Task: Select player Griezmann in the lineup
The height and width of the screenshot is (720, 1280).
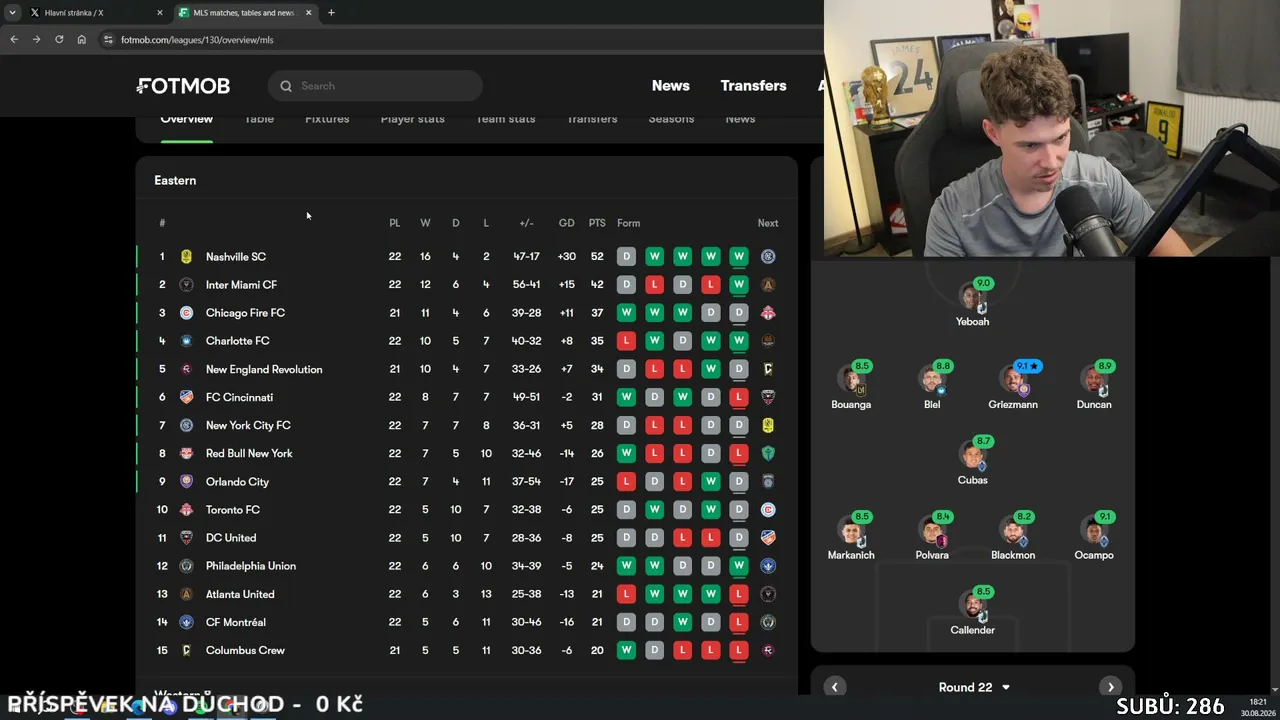Action: pos(1013,386)
